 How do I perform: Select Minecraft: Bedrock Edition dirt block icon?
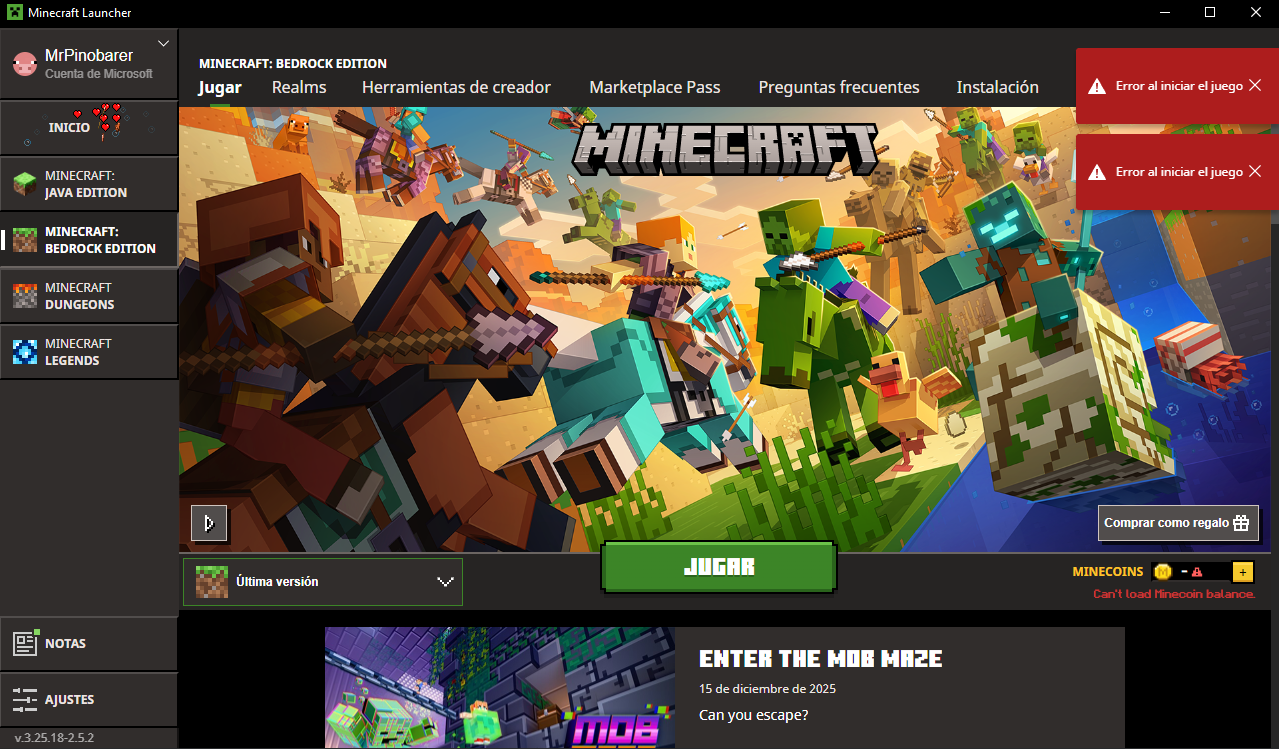coord(25,240)
